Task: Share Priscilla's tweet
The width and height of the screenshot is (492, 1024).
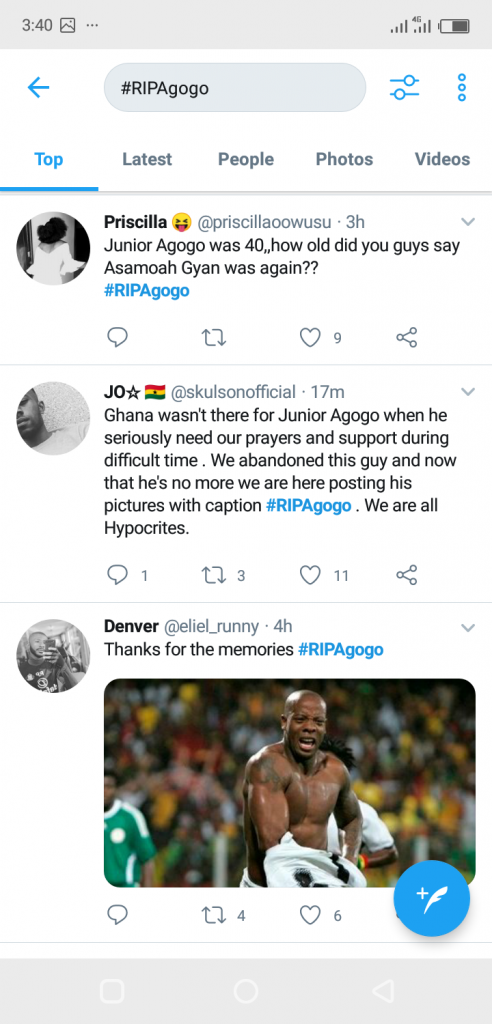Action: pos(406,337)
